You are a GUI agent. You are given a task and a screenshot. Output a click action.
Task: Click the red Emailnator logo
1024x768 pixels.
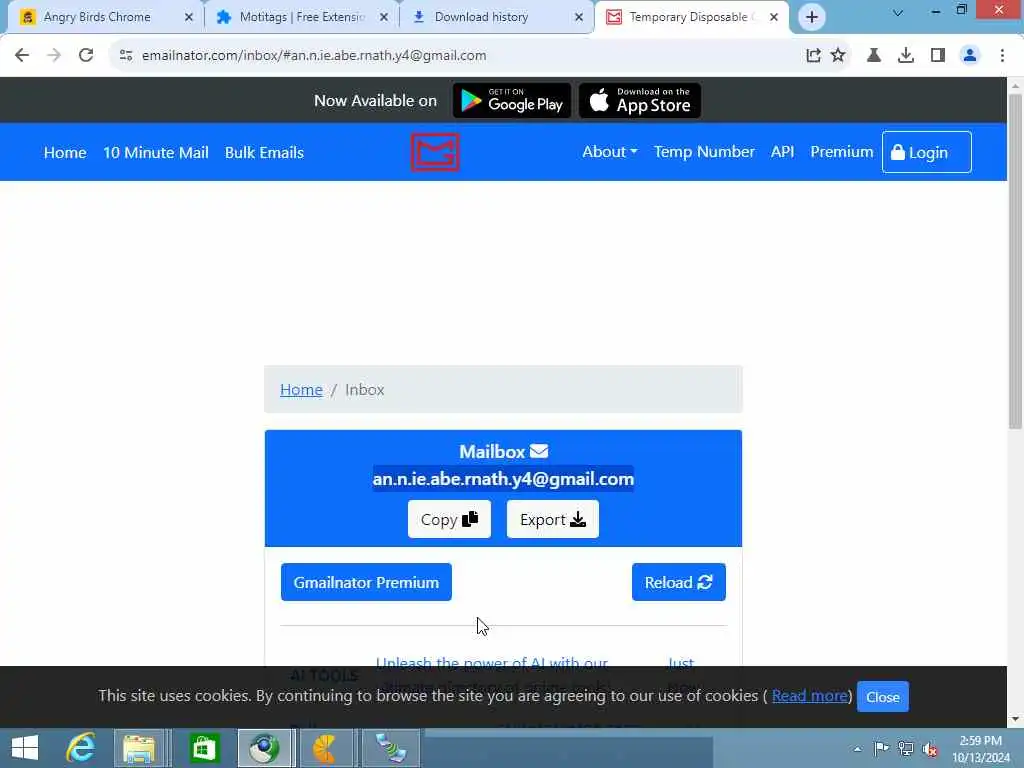[x=435, y=152]
